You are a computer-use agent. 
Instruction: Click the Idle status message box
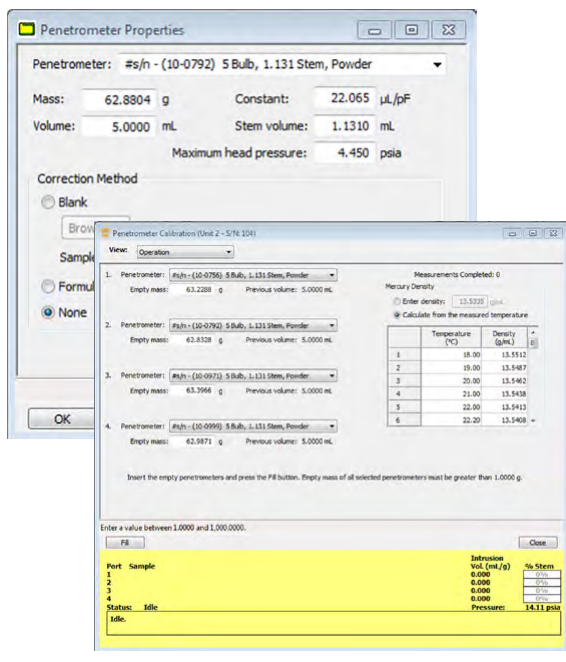(334, 624)
